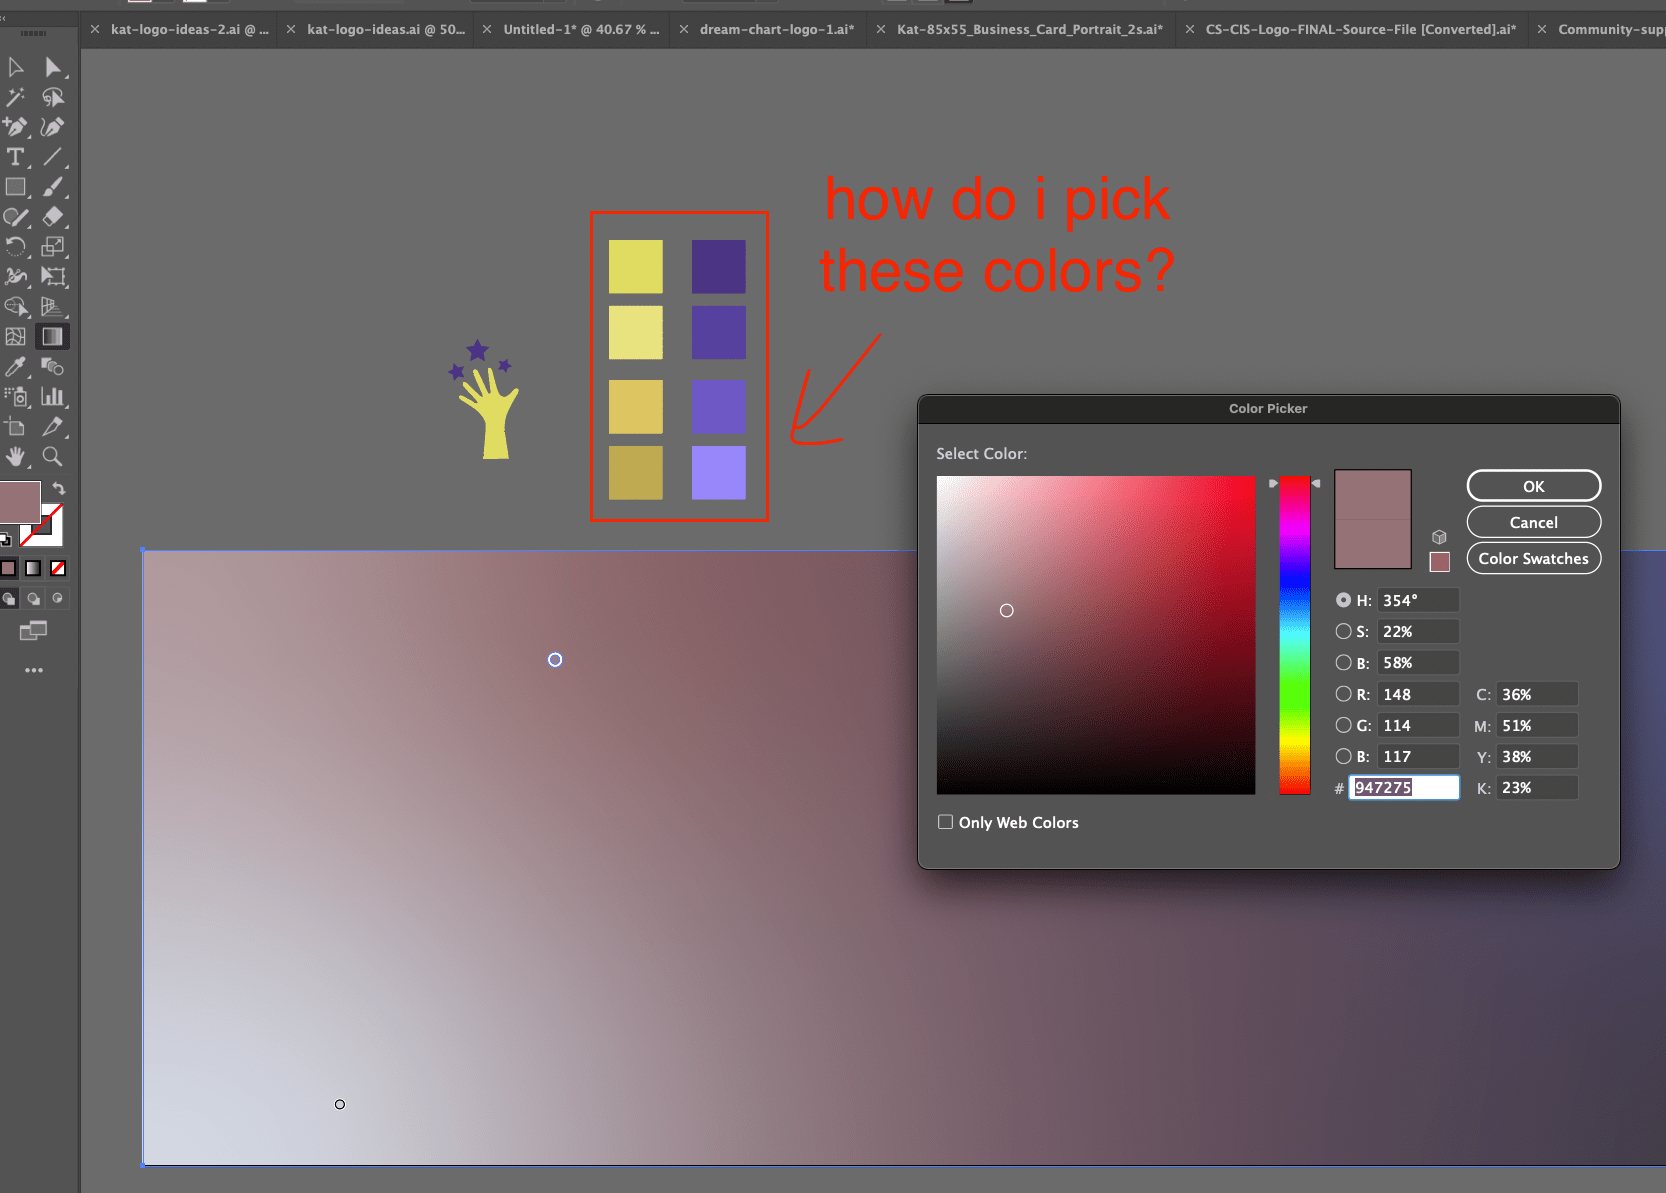The width and height of the screenshot is (1666, 1193).
Task: Select the Gradient tool
Action: [53, 336]
